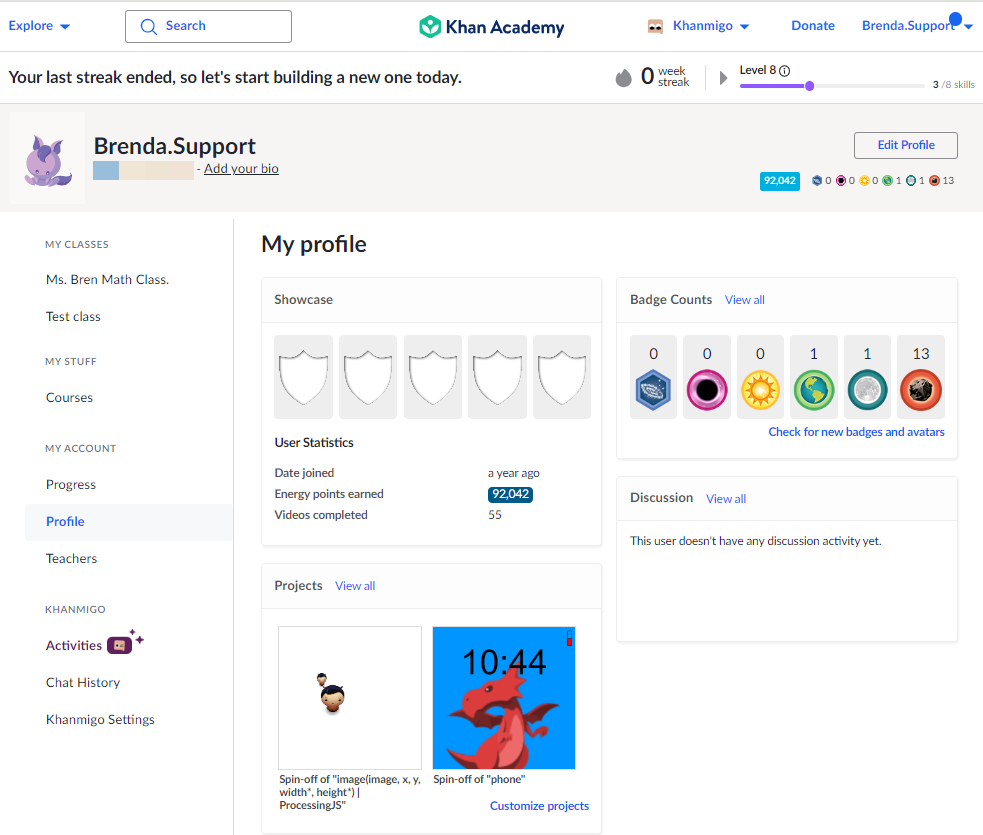Screen dimensions: 983x835
Task: Expand the streak panel play arrow
Action: click(x=723, y=78)
